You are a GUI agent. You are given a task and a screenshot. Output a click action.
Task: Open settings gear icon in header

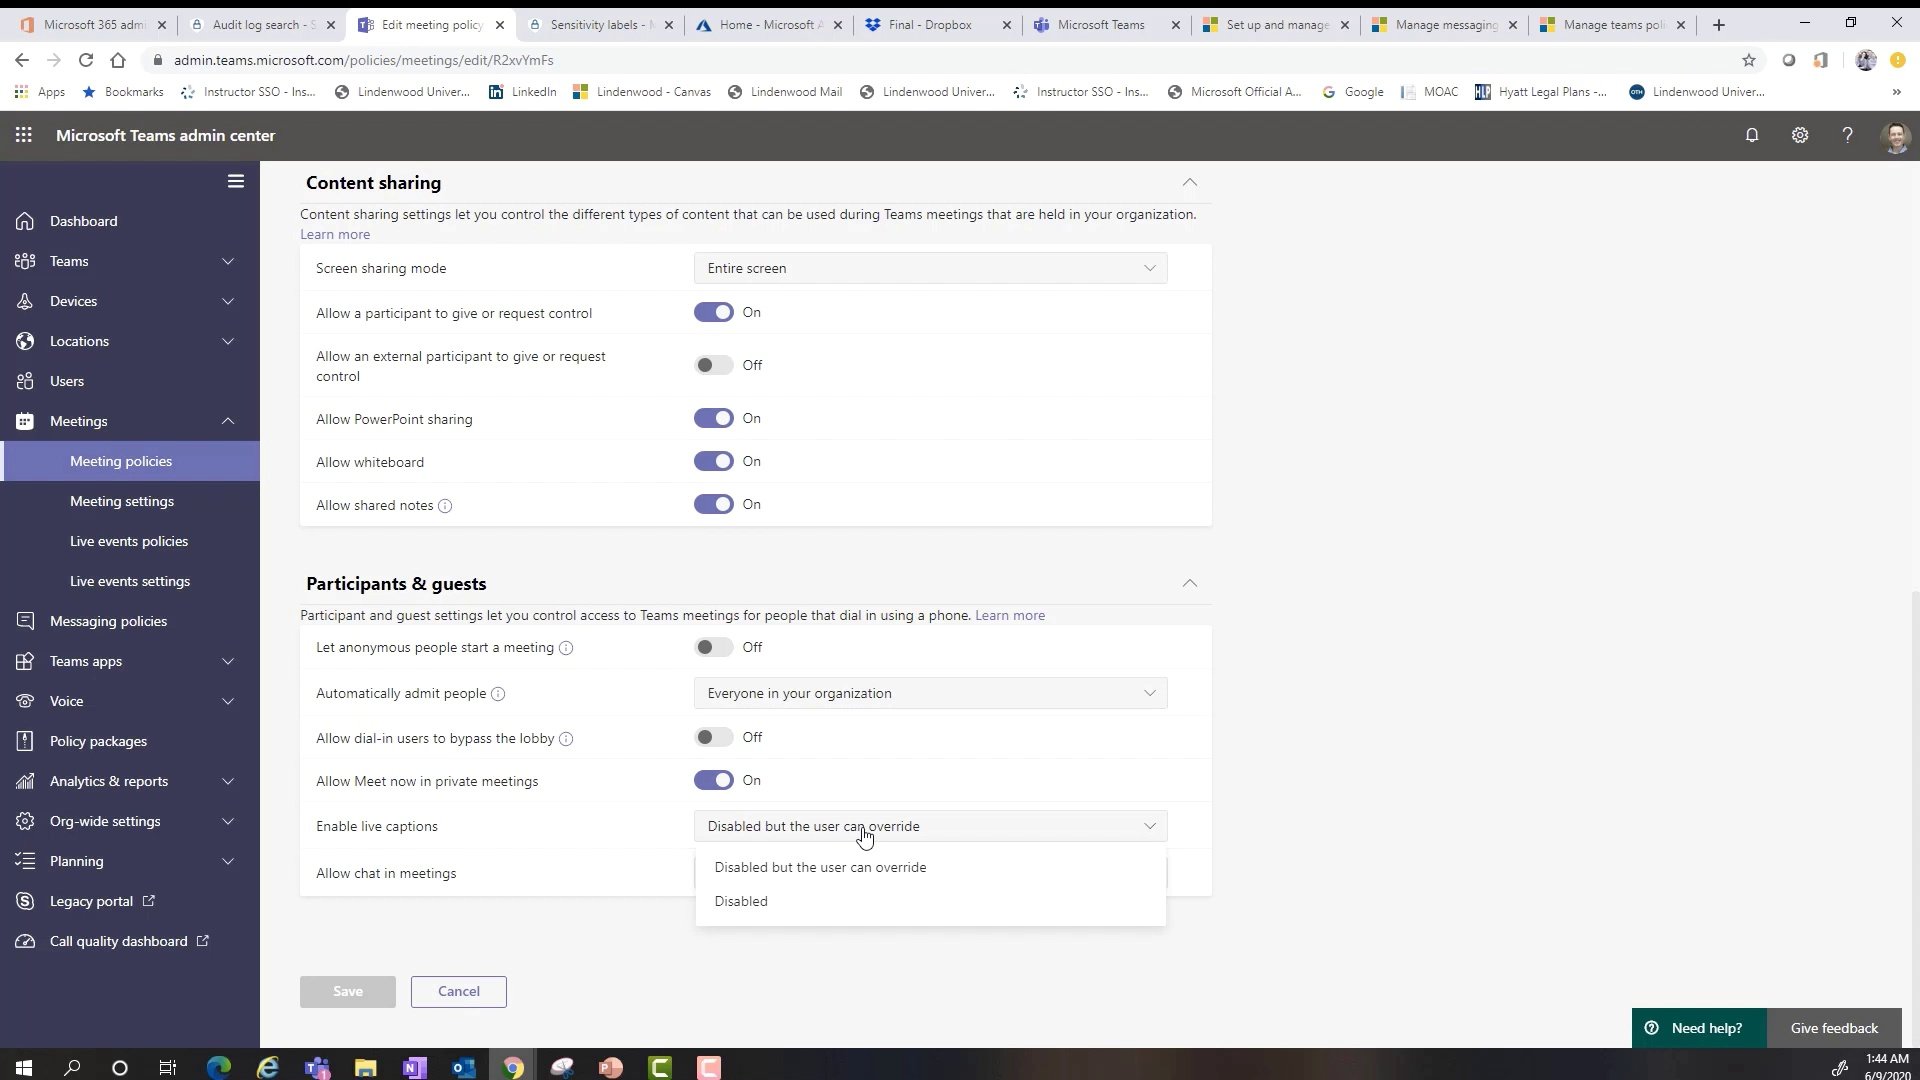tap(1800, 135)
